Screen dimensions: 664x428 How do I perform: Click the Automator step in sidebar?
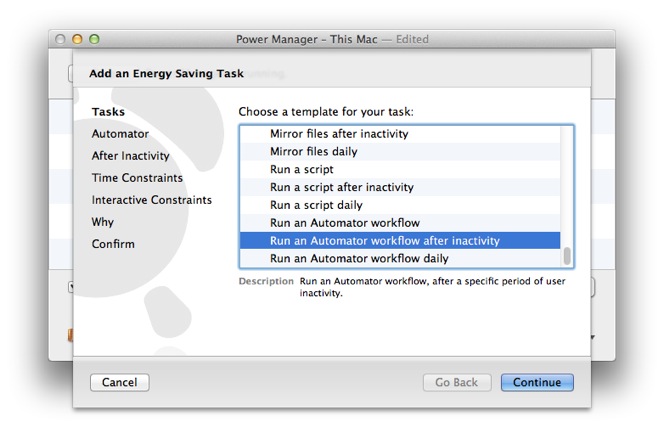click(120, 134)
